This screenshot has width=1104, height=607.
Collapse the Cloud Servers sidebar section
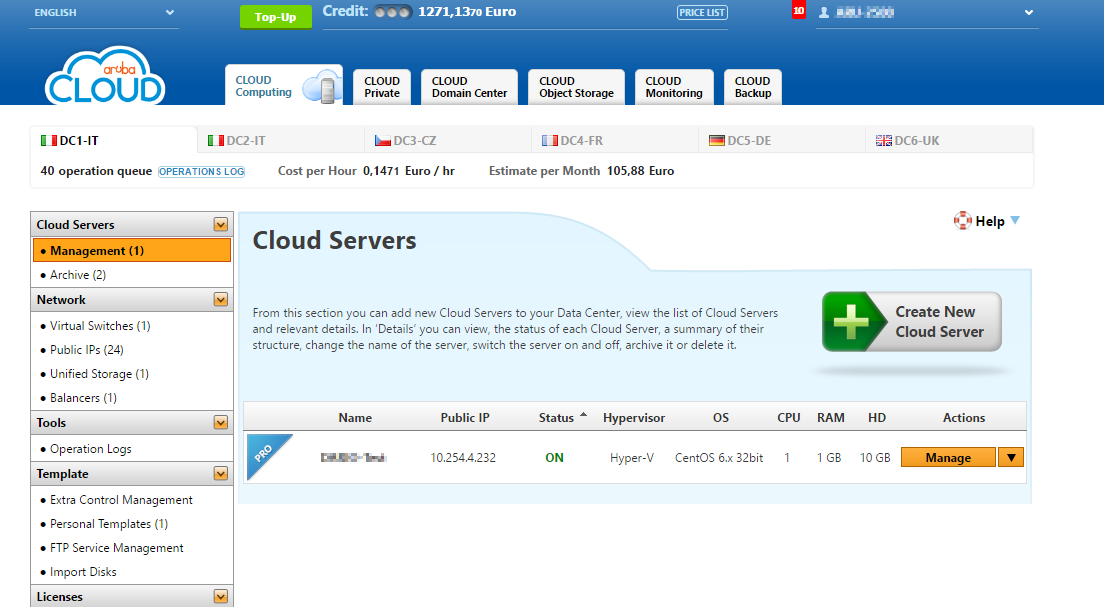(221, 225)
